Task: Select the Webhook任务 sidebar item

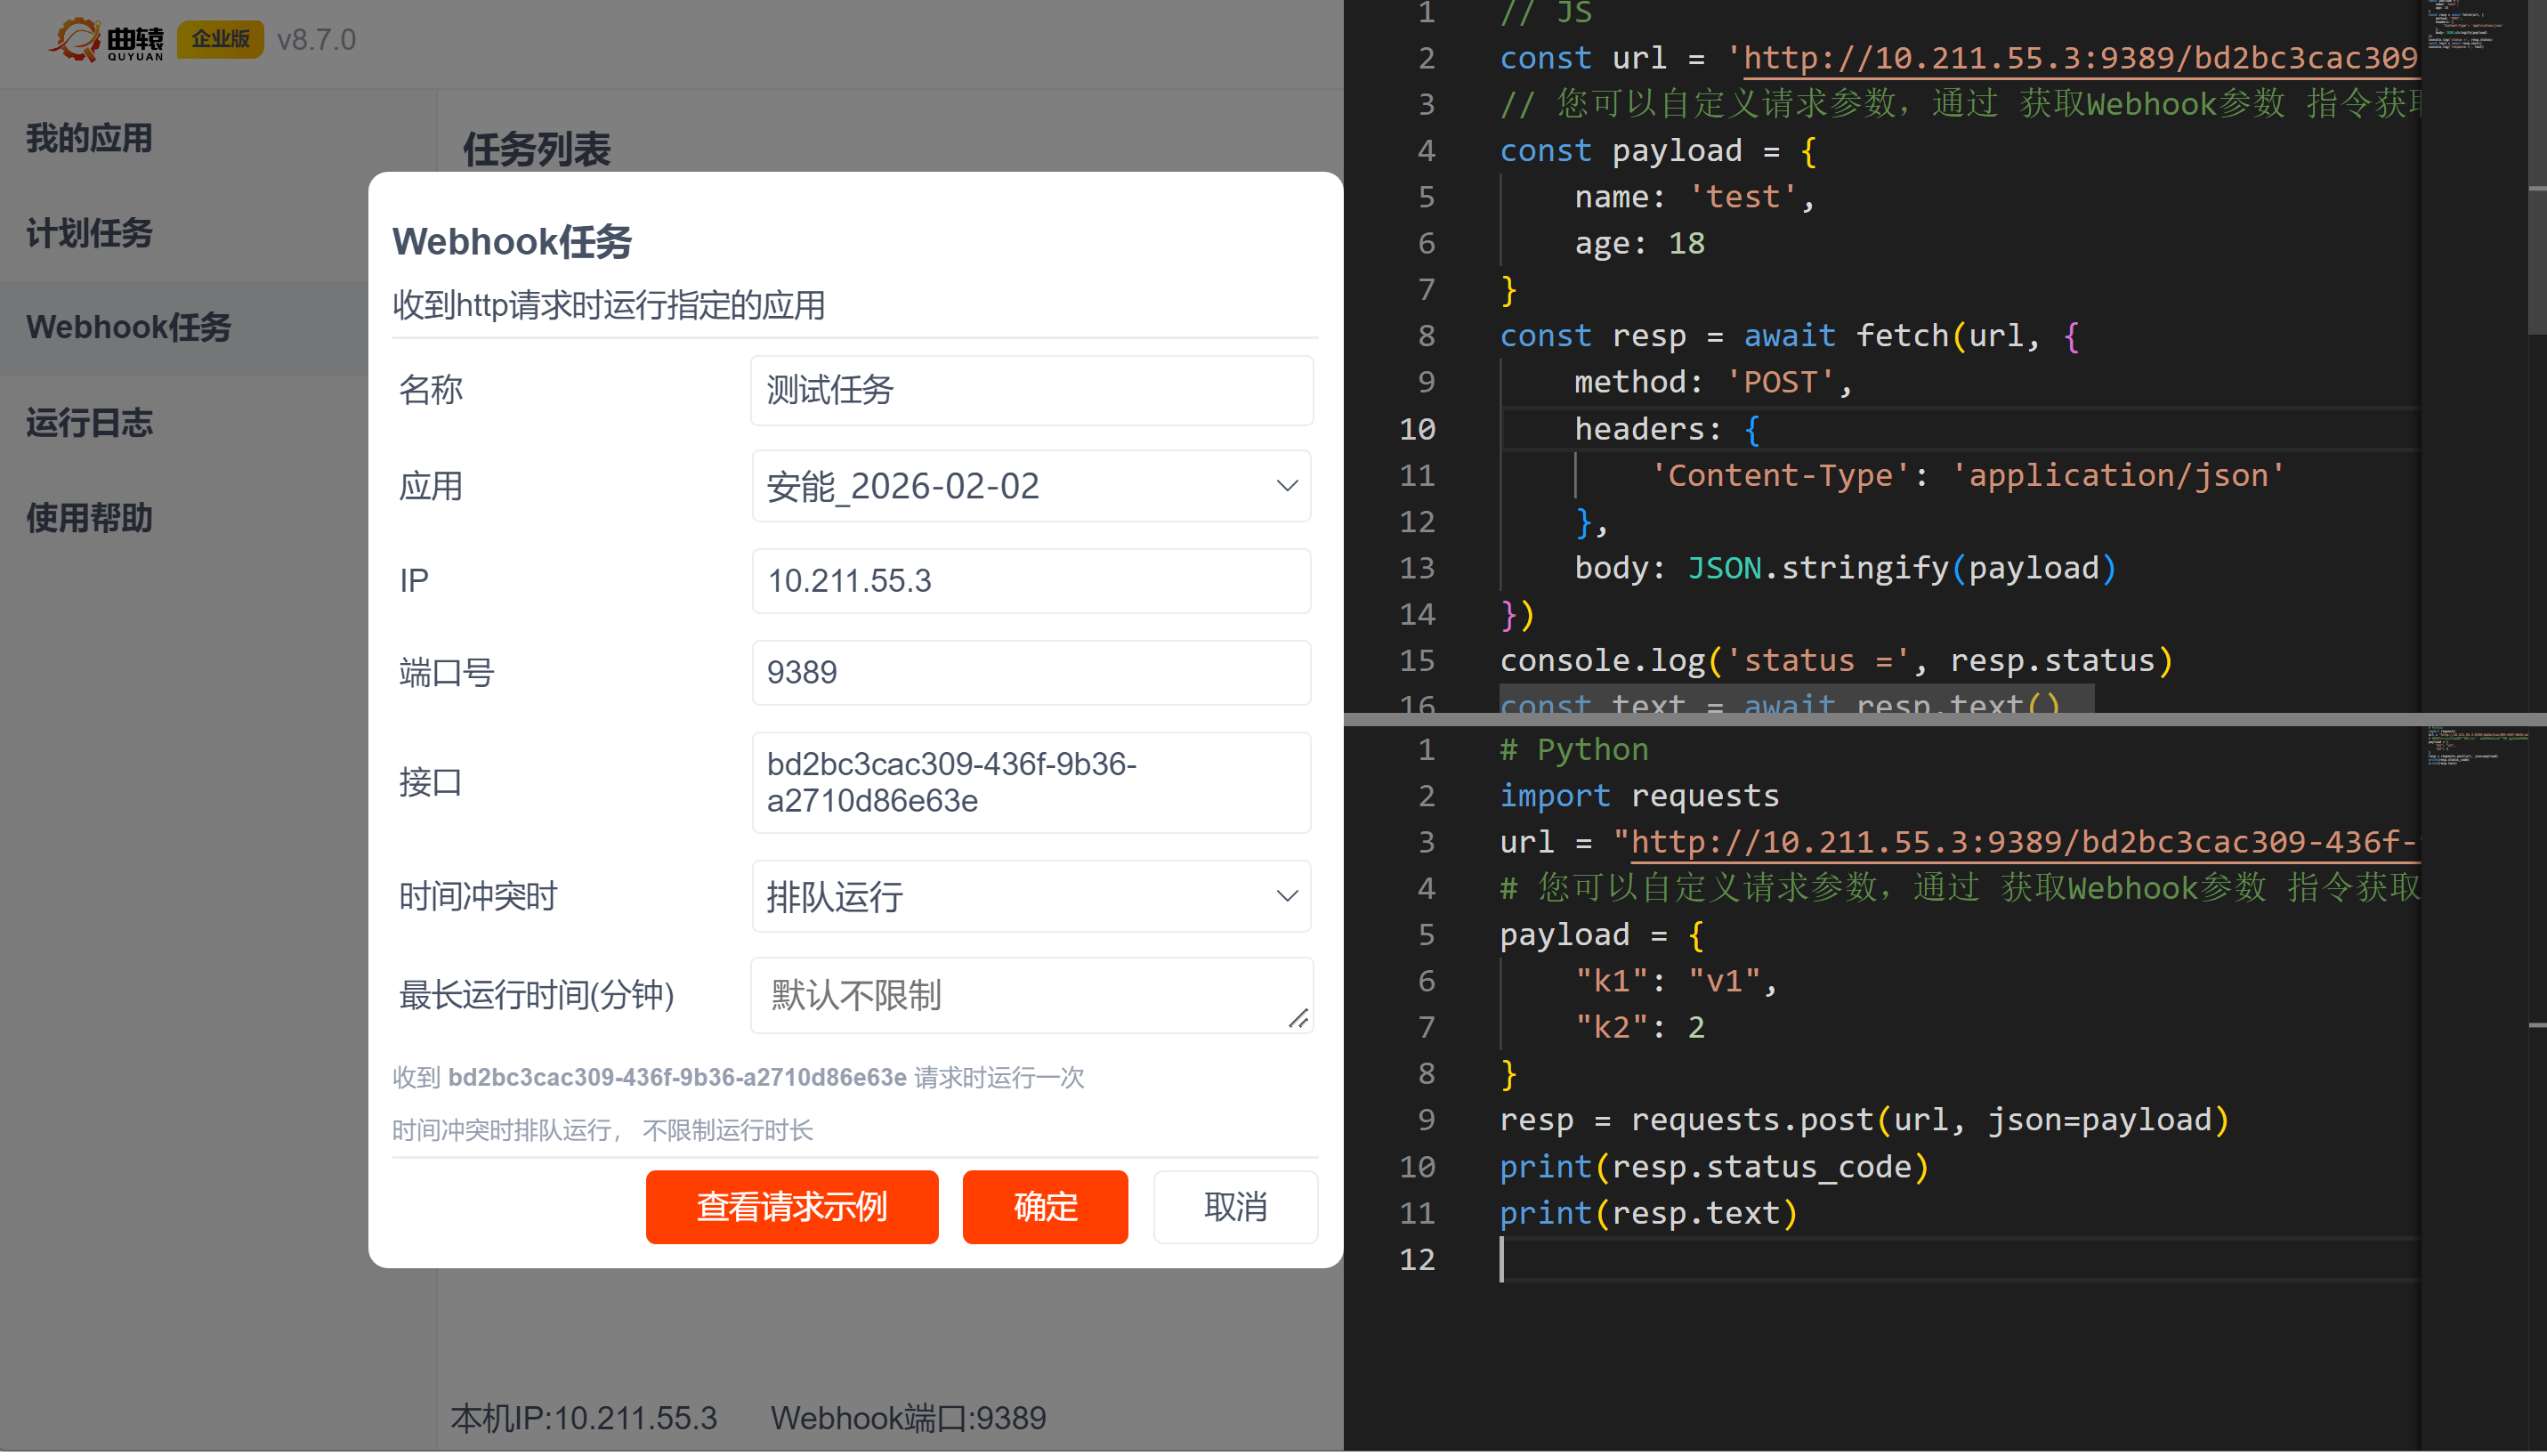Action: (x=128, y=327)
